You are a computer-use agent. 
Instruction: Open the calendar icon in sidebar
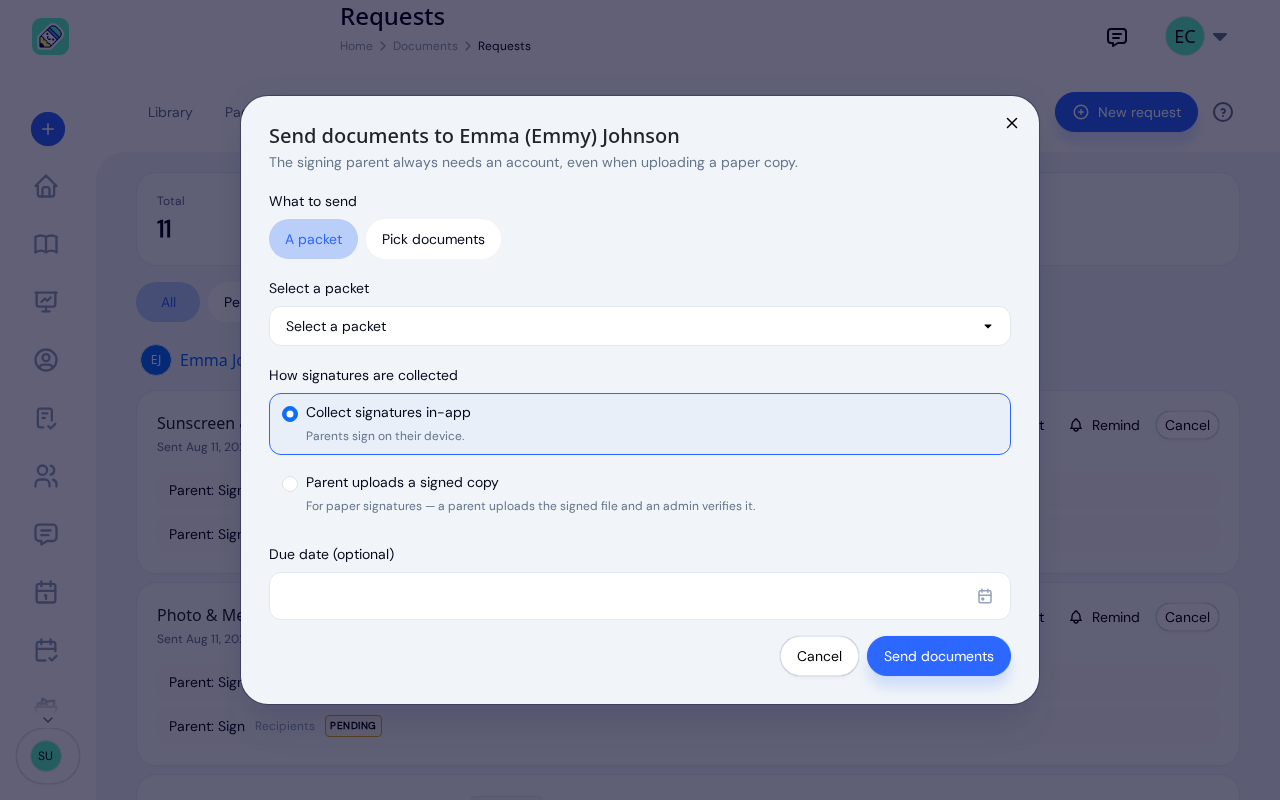click(46, 592)
